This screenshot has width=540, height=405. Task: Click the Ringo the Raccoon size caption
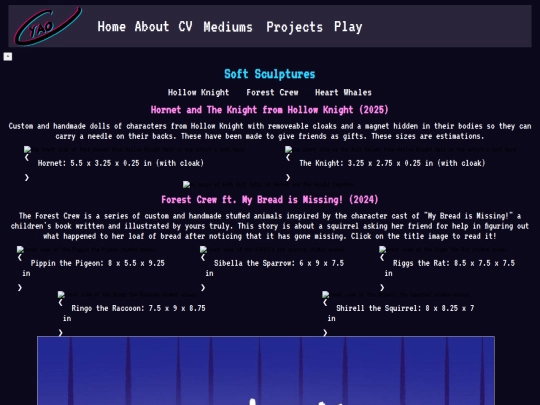[134, 313]
